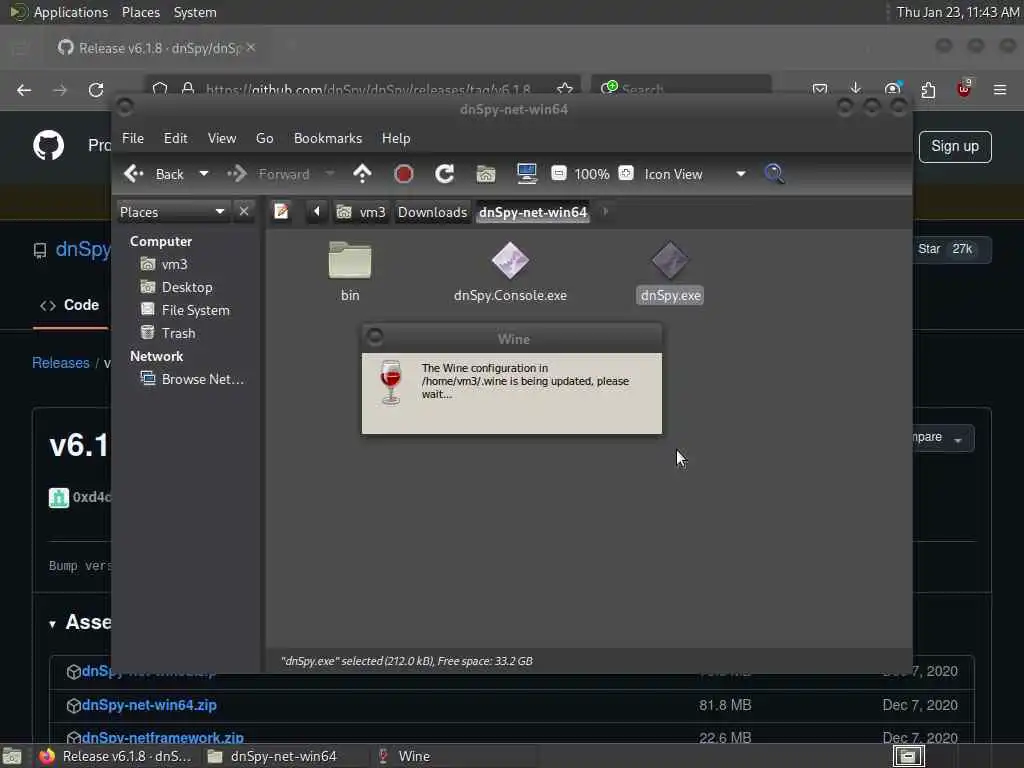Collapse the Assets section triangle
The image size is (1024, 768).
(52, 624)
